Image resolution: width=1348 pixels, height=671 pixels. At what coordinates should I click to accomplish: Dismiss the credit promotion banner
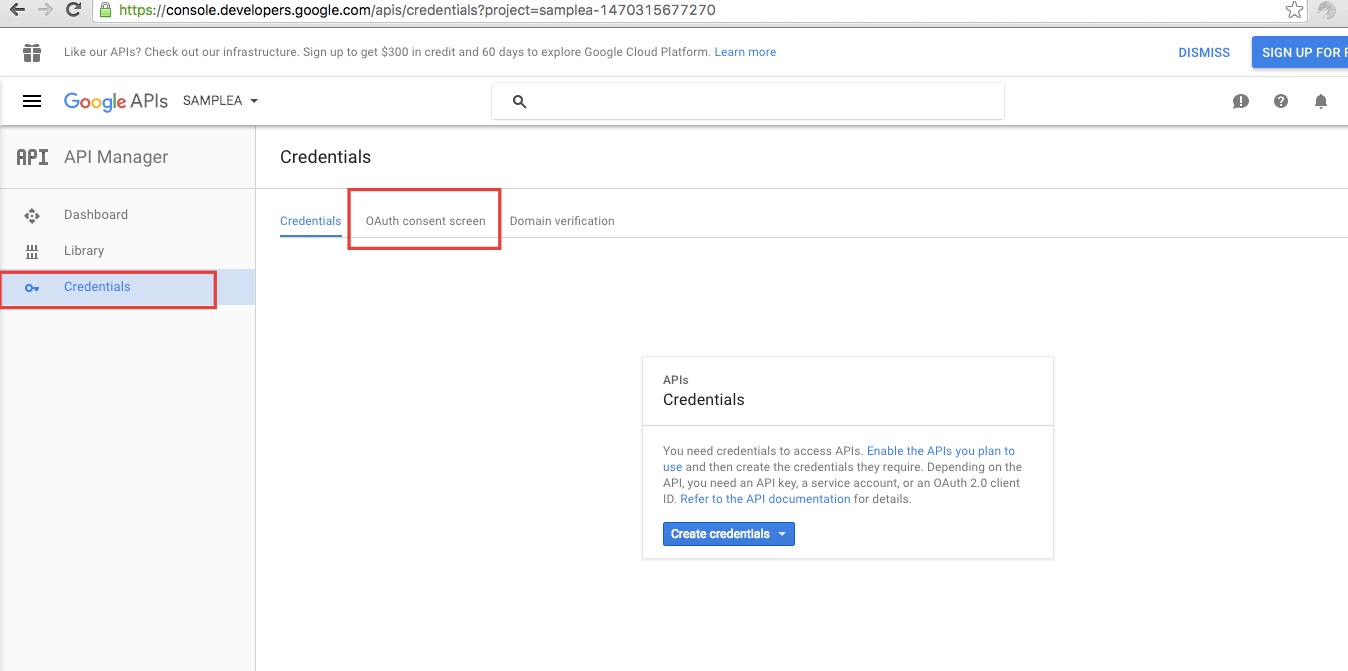click(x=1203, y=52)
